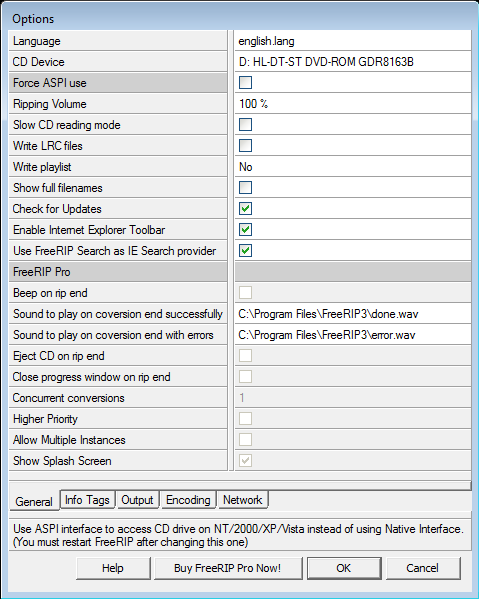Select Sound to play on coversion end successfully
The width and height of the screenshot is (479, 599).
(x=118, y=314)
